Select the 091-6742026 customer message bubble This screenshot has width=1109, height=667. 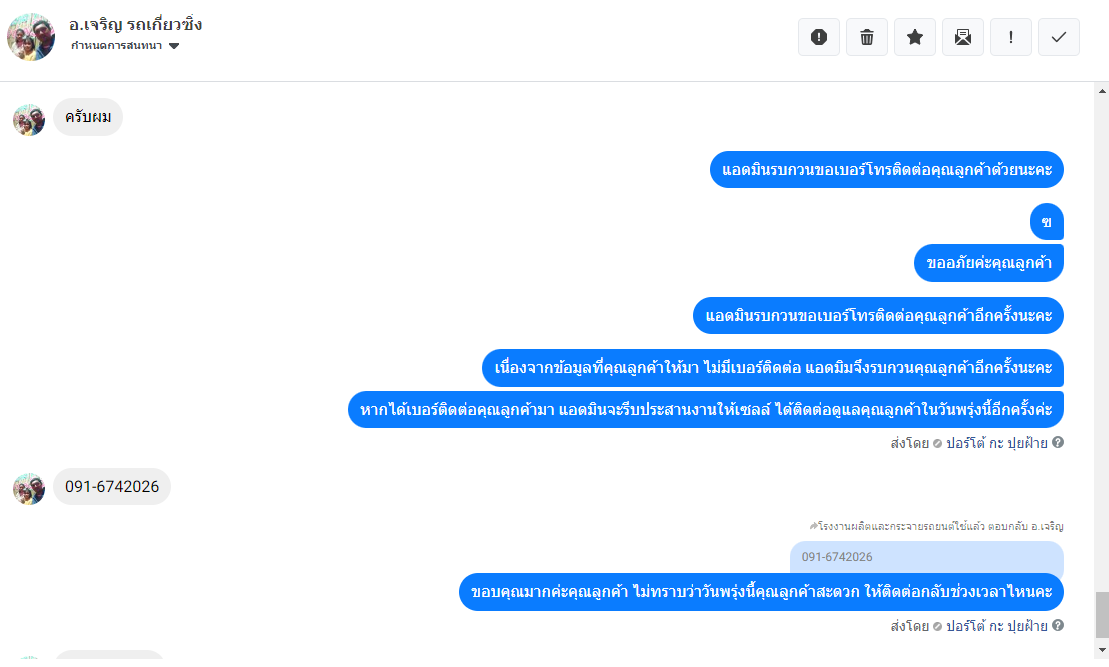tap(112, 487)
